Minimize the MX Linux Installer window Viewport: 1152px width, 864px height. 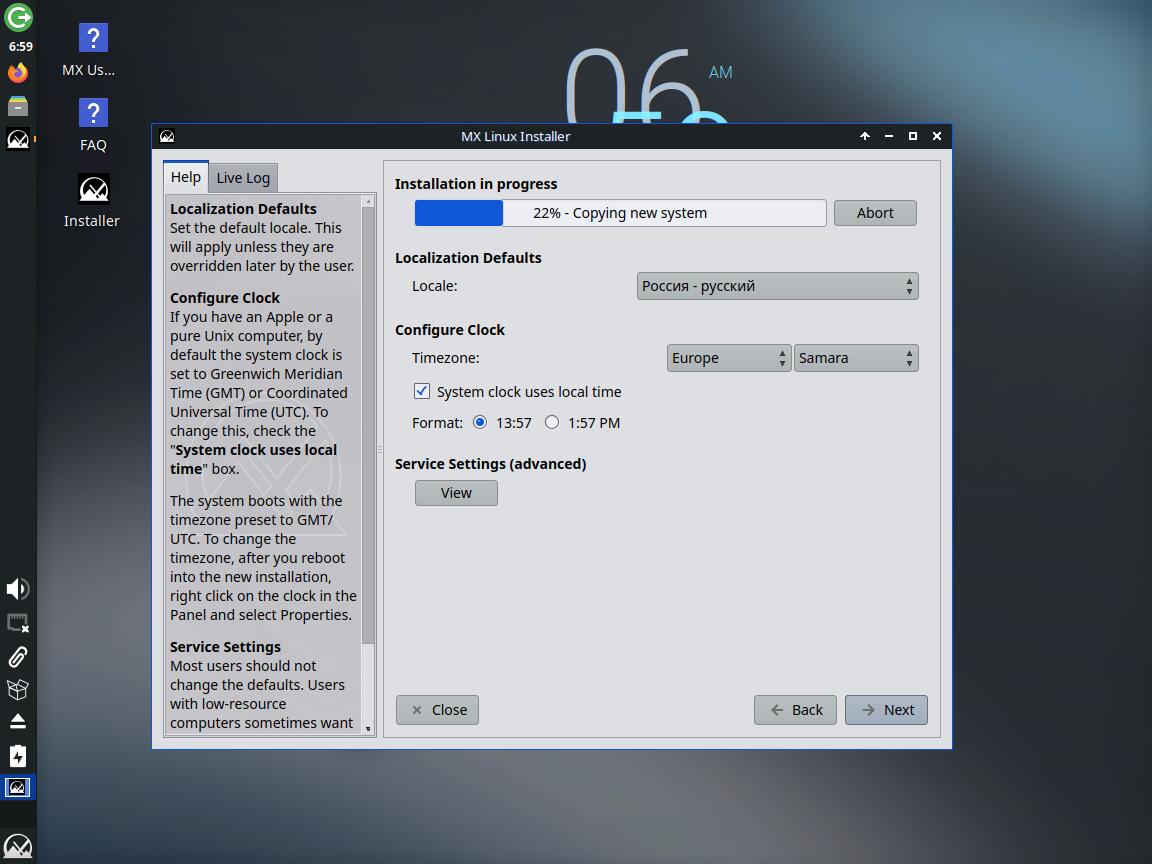click(x=889, y=136)
